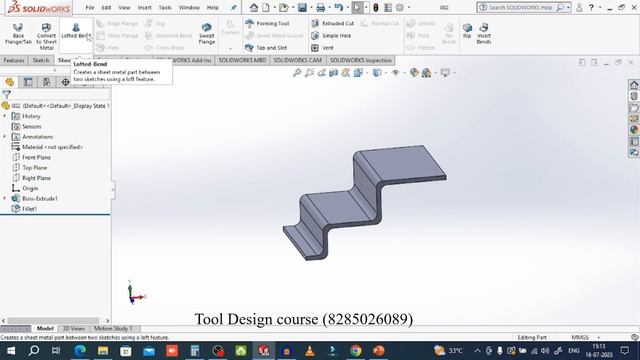The image size is (640, 360).
Task: Switch to the Sketch tab
Action: coord(40,60)
